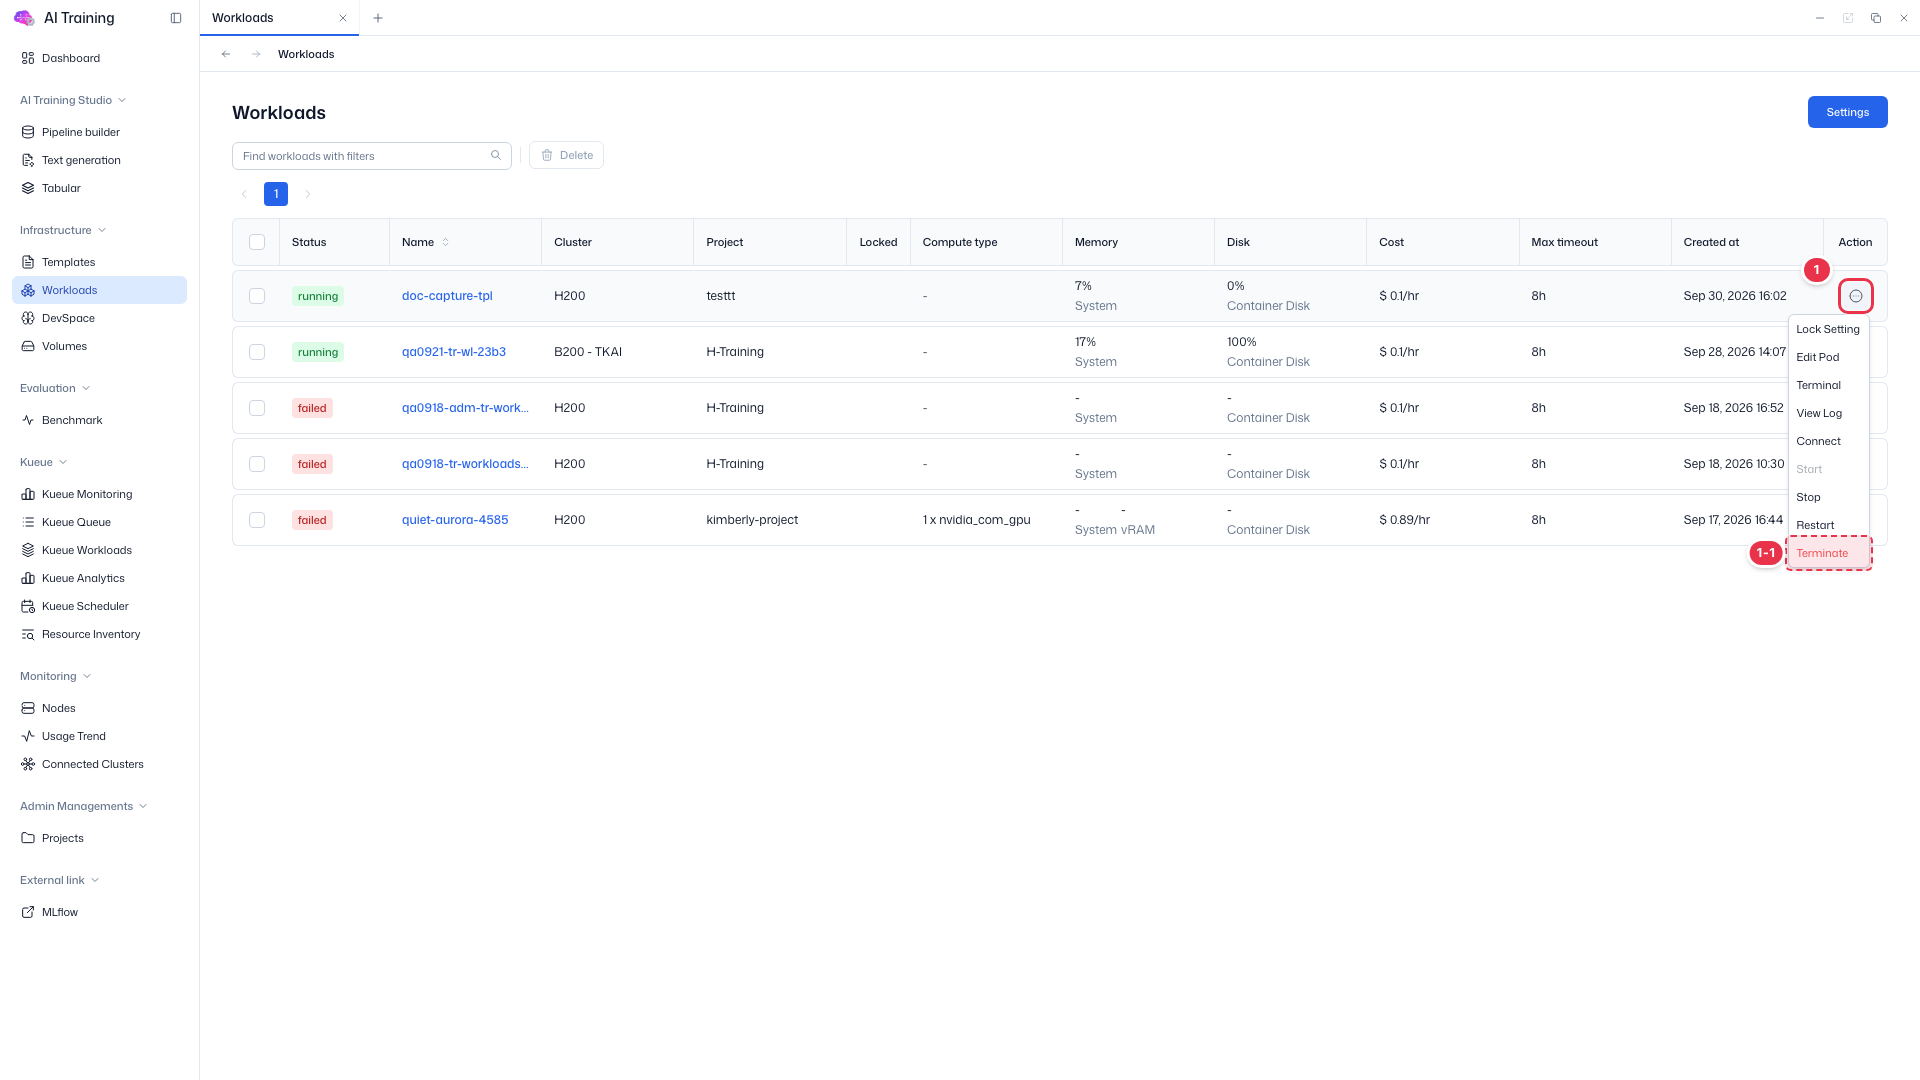Choose Terminate from the action menu

(x=1828, y=553)
